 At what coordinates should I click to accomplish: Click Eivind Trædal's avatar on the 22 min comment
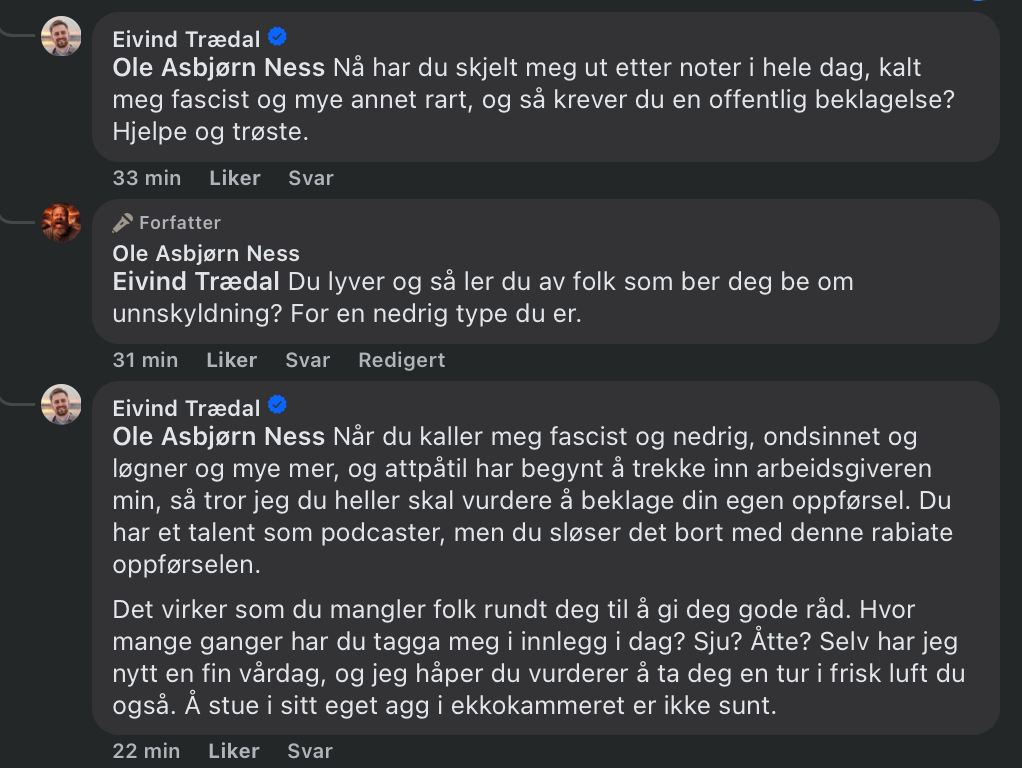coord(61,405)
